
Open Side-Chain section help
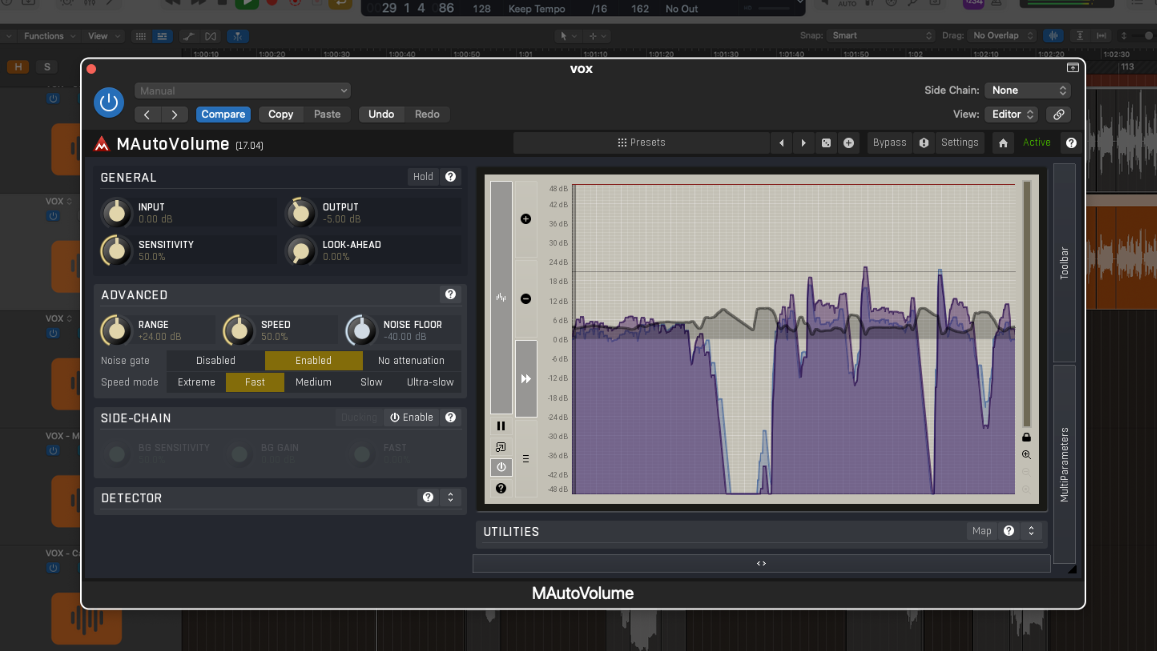point(450,418)
